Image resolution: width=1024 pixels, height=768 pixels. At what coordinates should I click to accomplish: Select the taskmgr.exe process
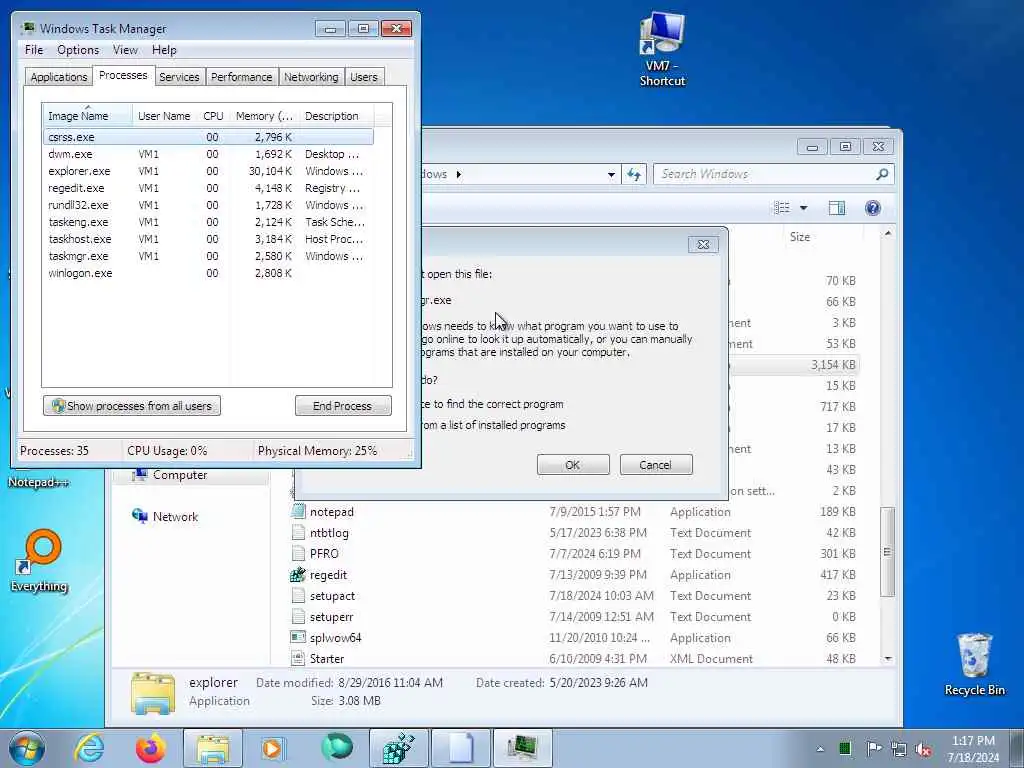click(x=209, y=256)
